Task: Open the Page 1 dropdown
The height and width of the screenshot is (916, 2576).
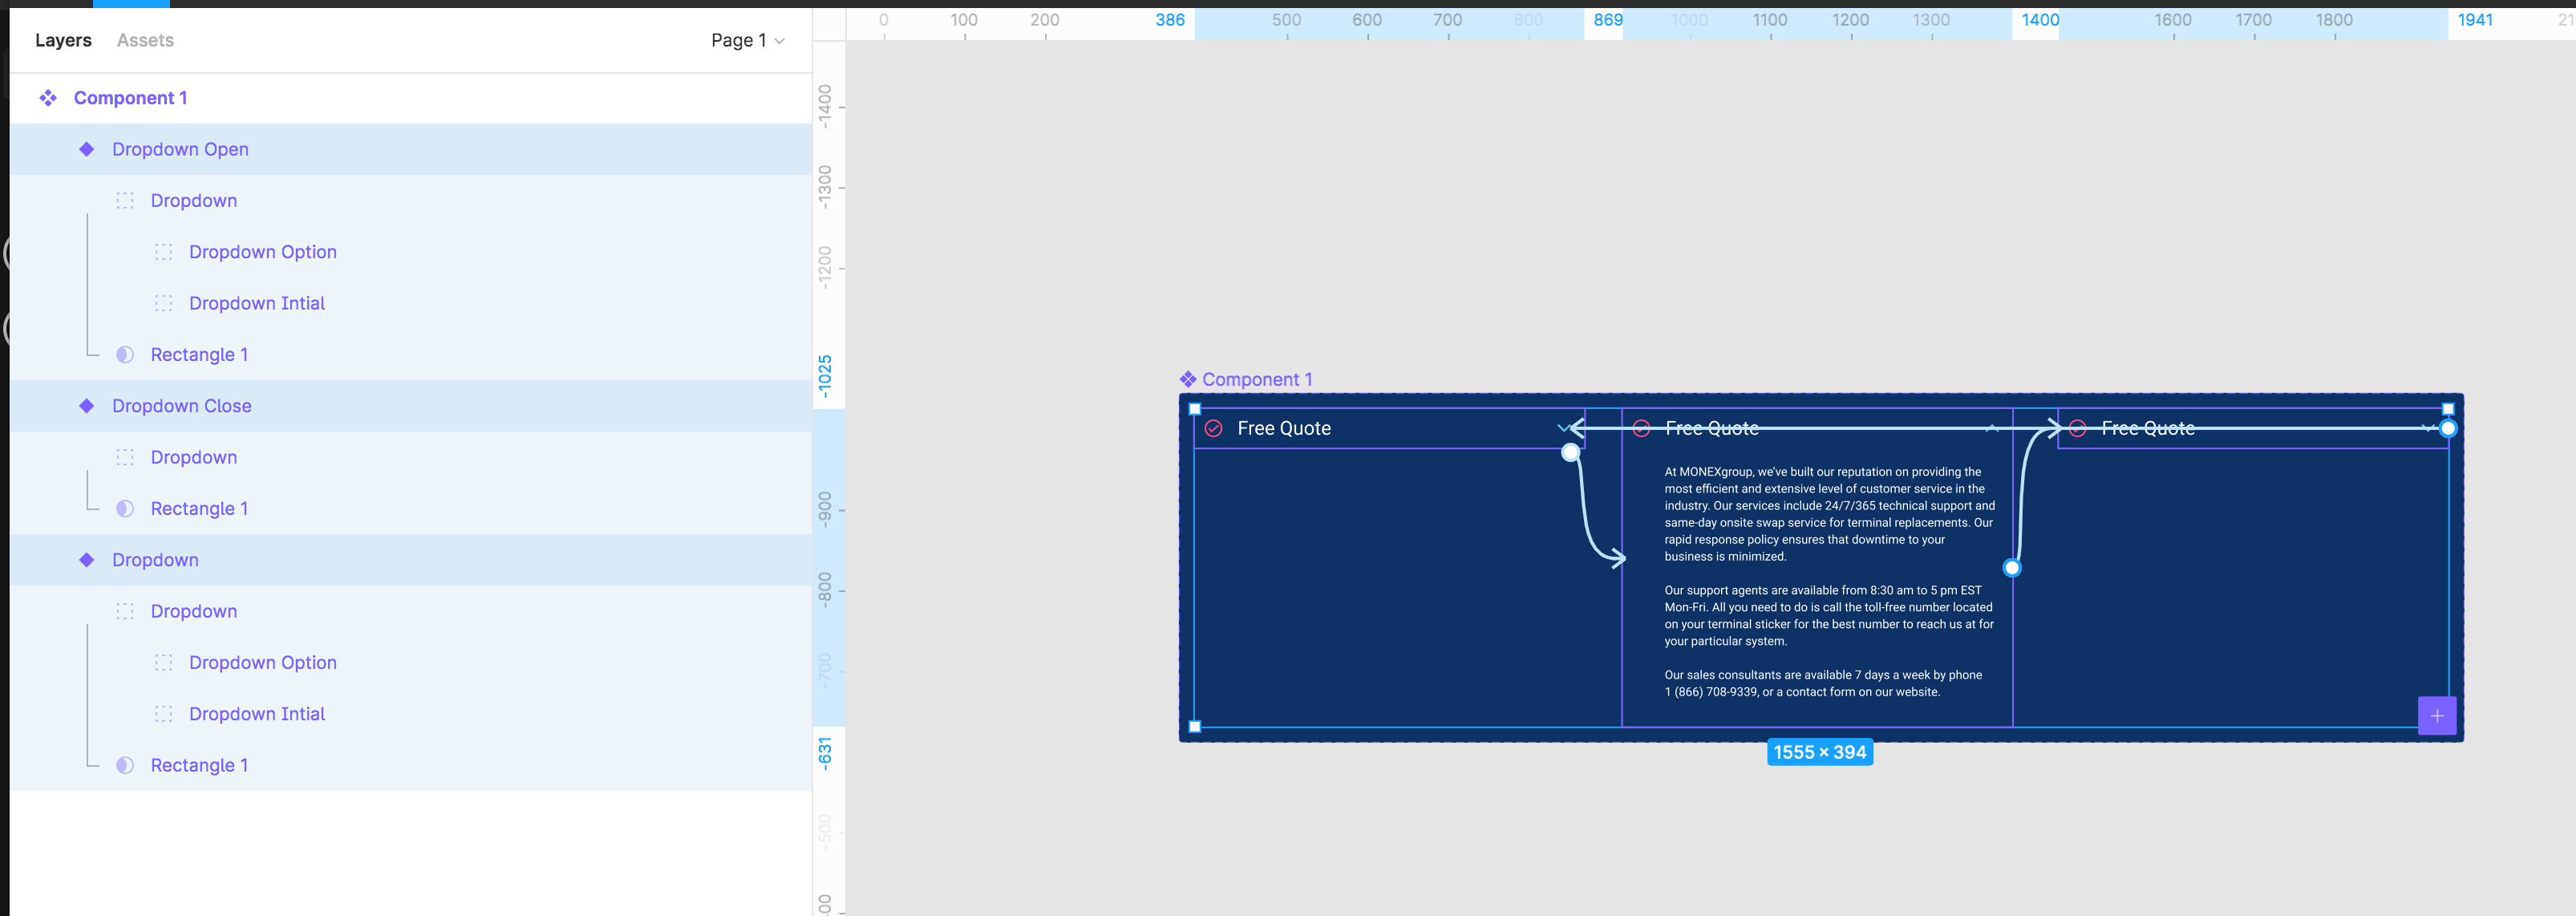Action: coord(747,40)
